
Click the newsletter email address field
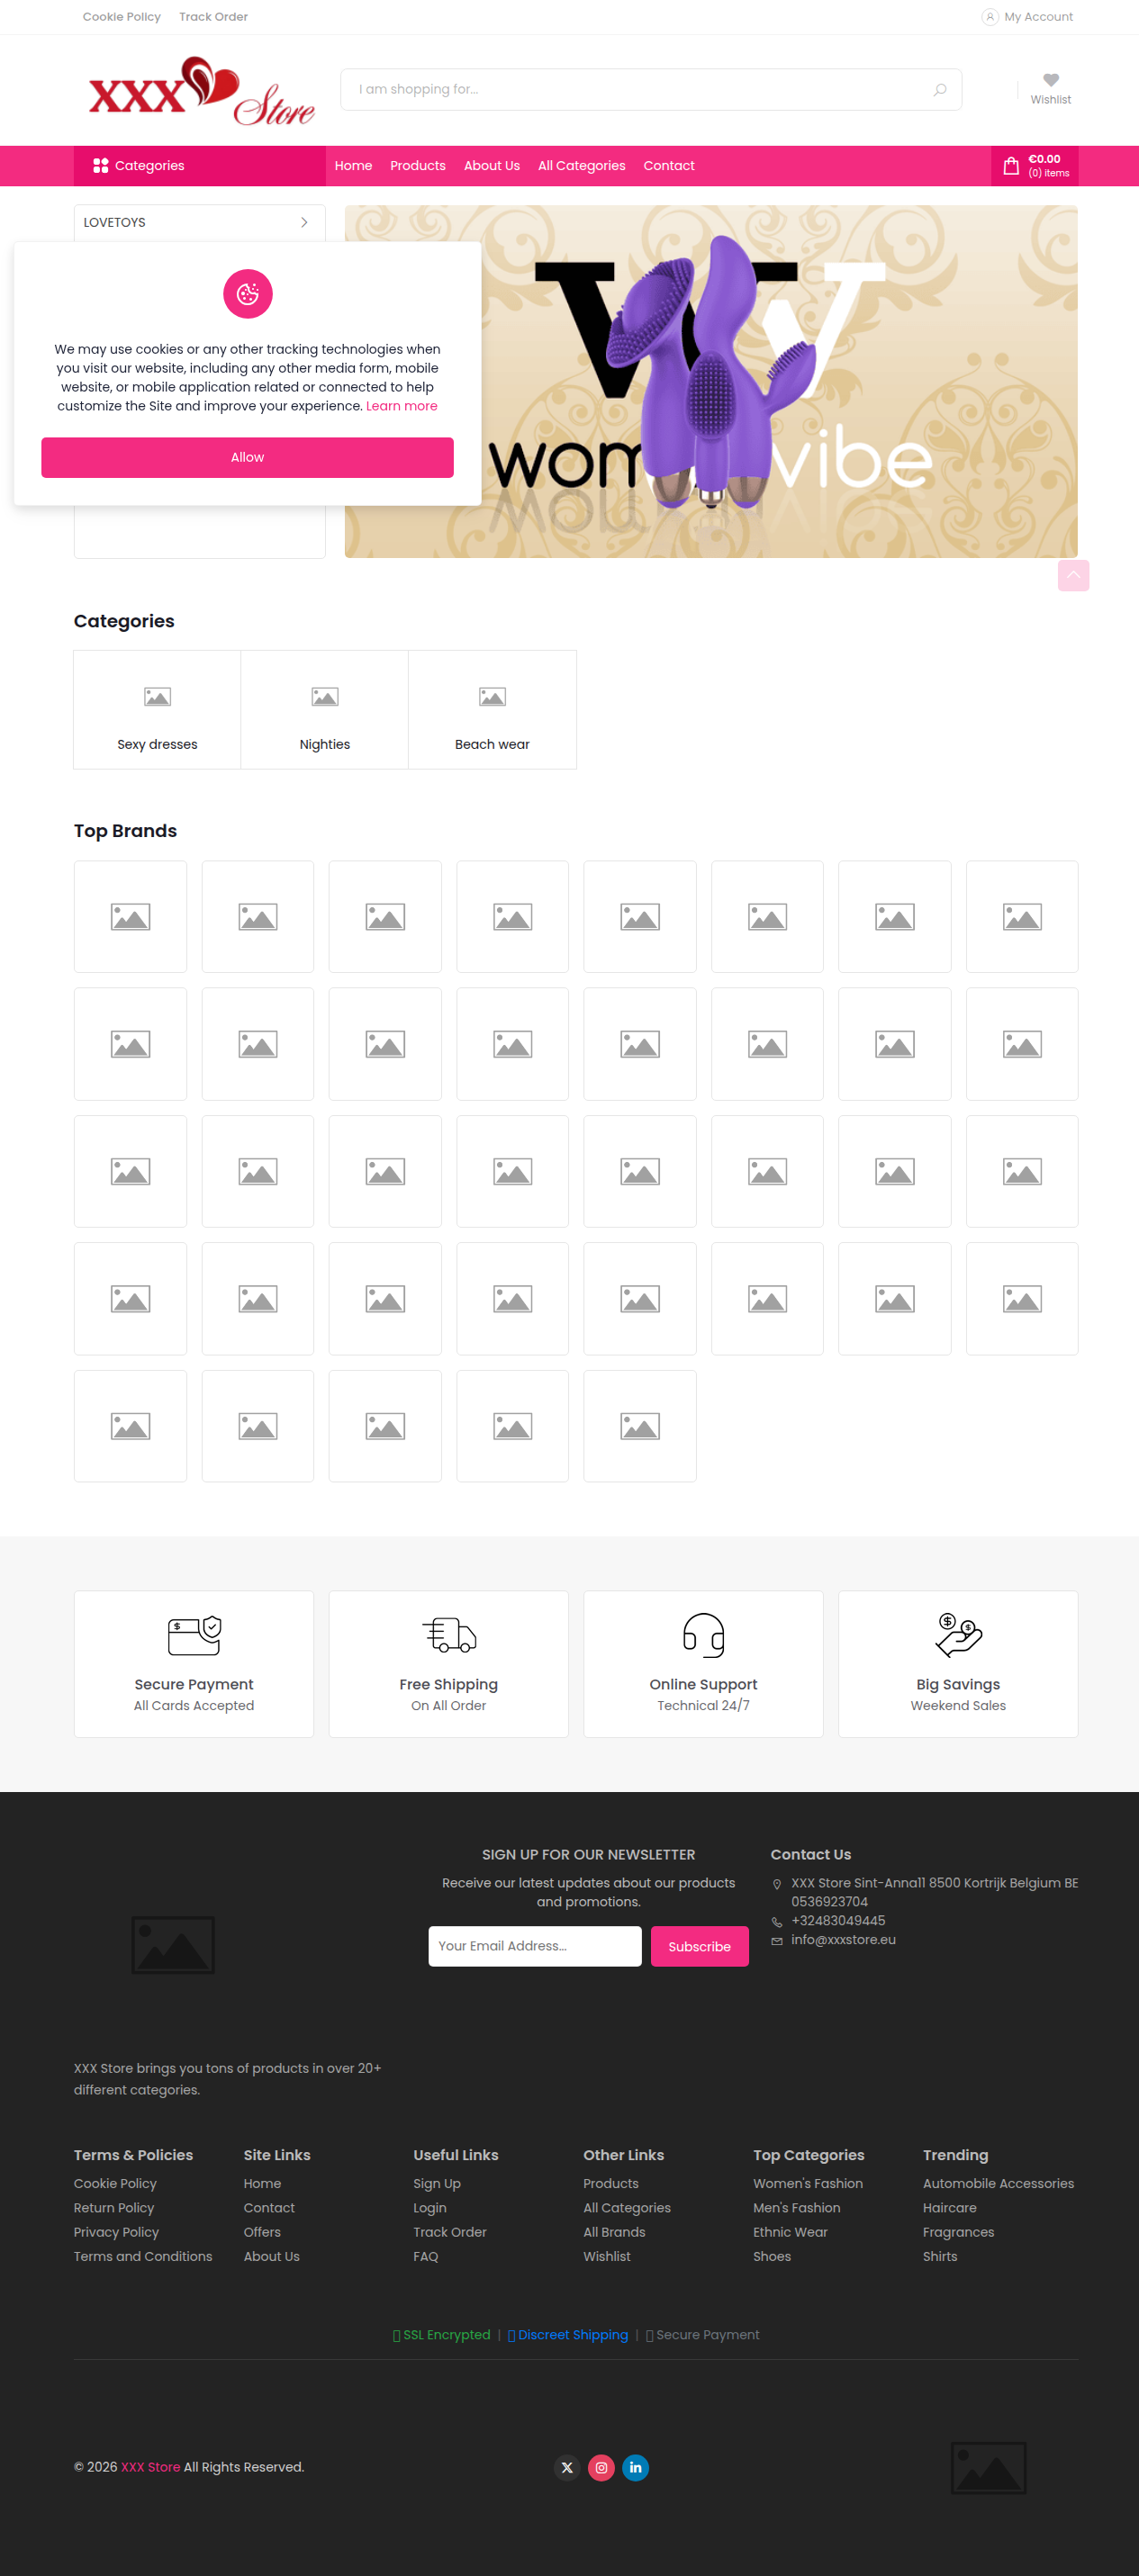pyautogui.click(x=535, y=1946)
